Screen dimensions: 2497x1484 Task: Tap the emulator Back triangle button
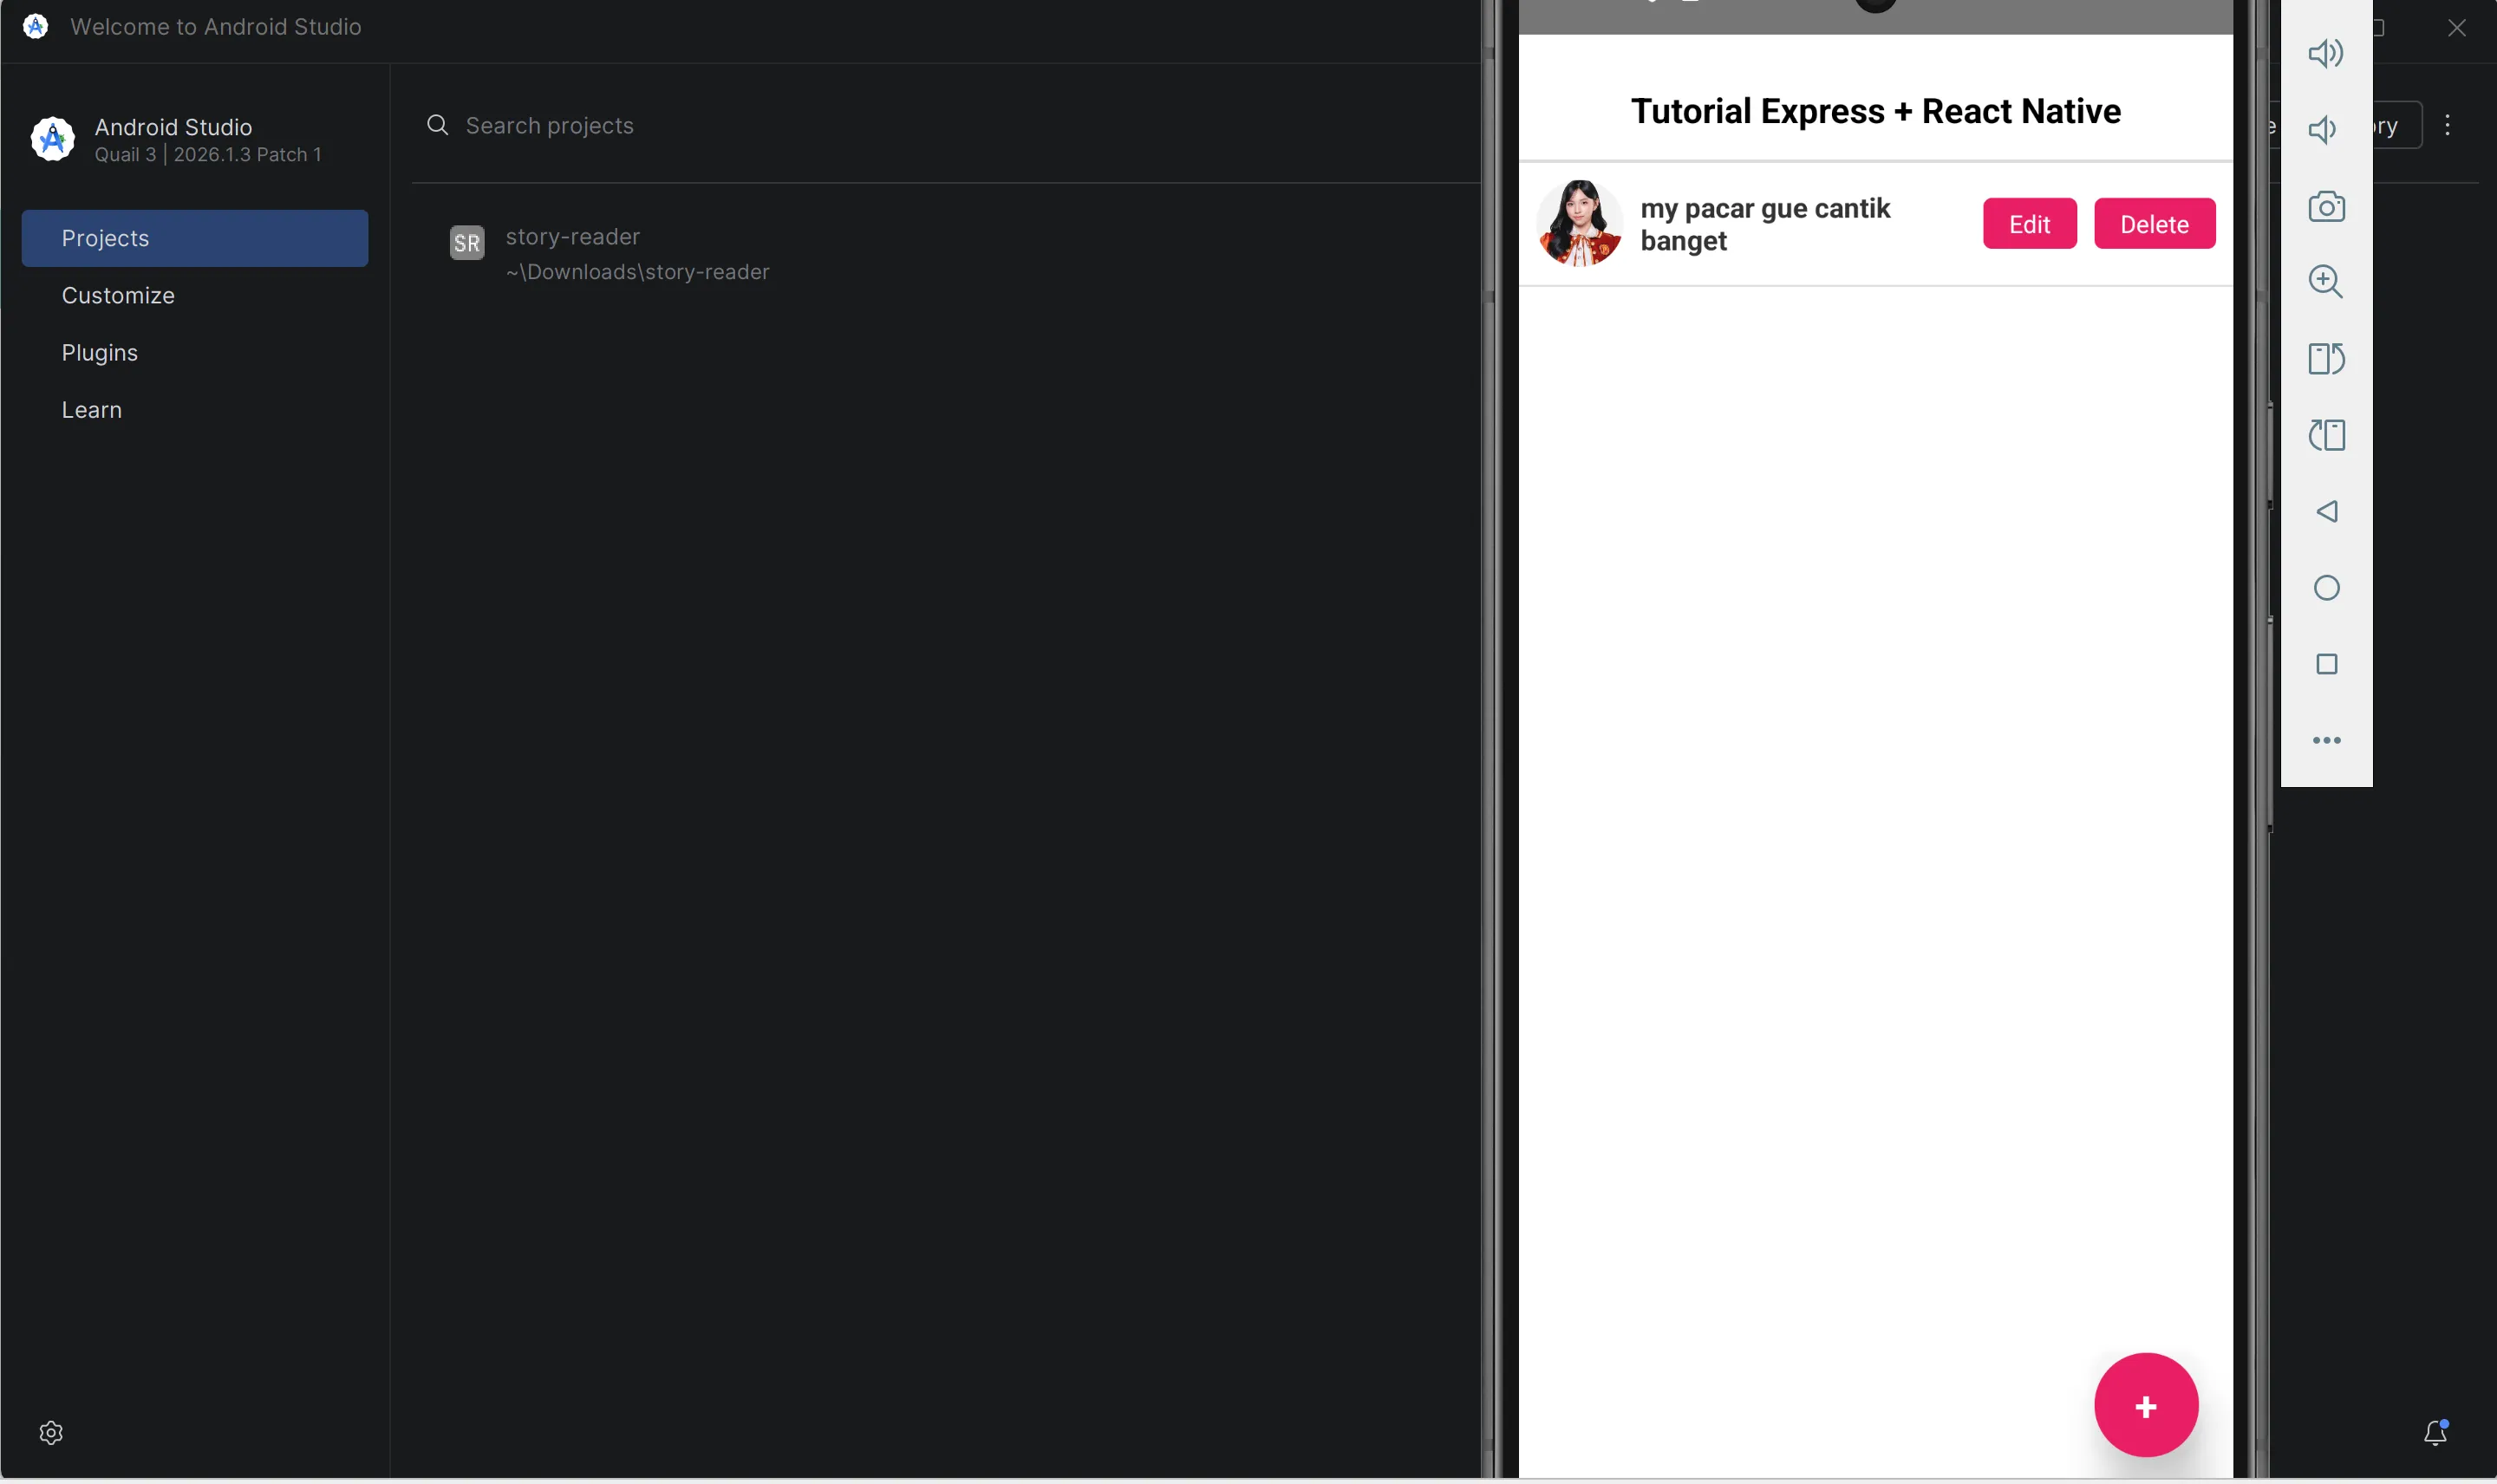2326,511
